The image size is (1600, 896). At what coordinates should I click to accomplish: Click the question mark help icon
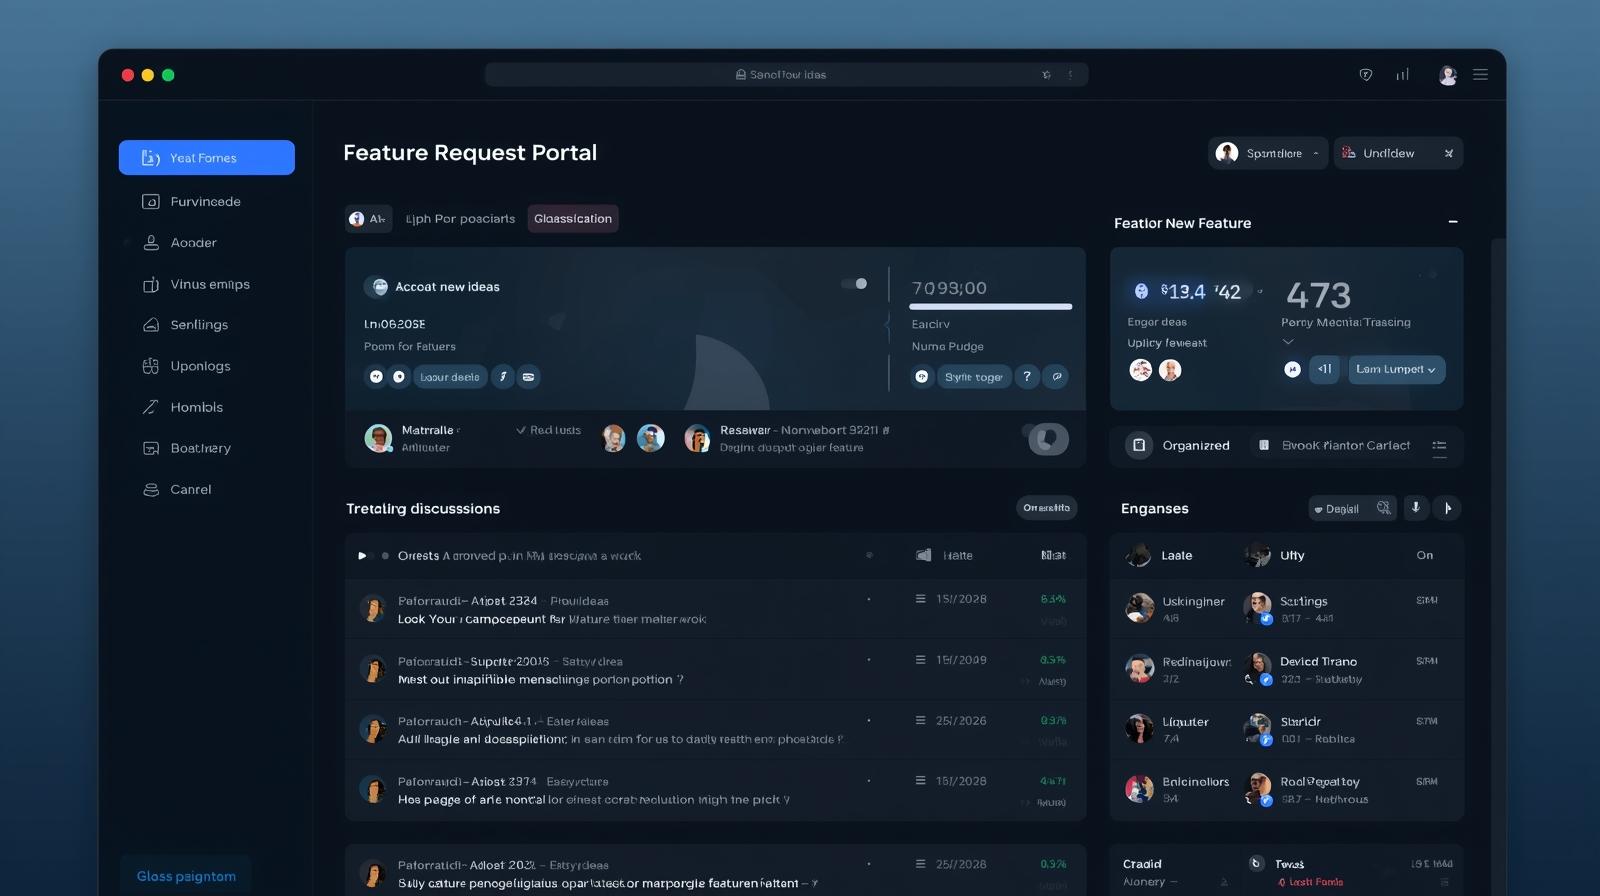(1027, 377)
